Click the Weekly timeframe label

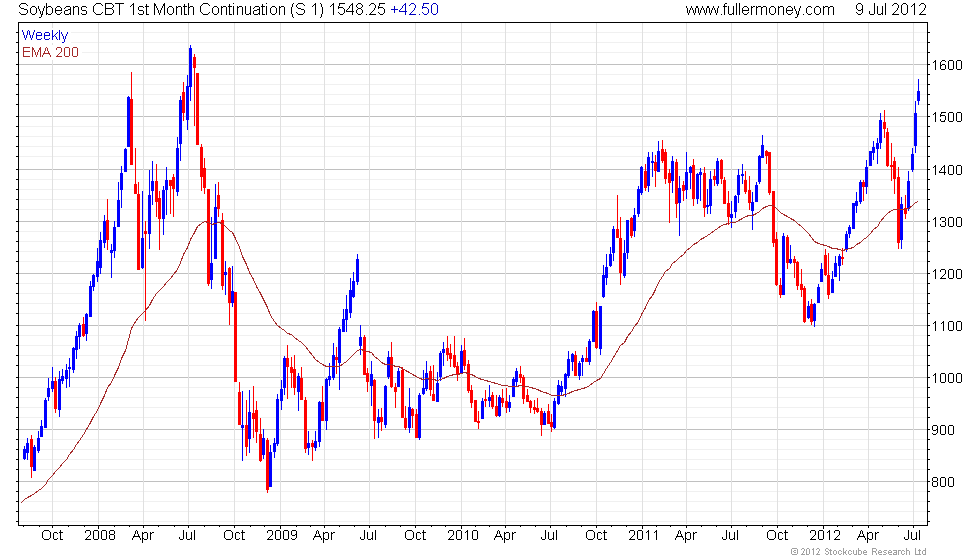point(44,36)
